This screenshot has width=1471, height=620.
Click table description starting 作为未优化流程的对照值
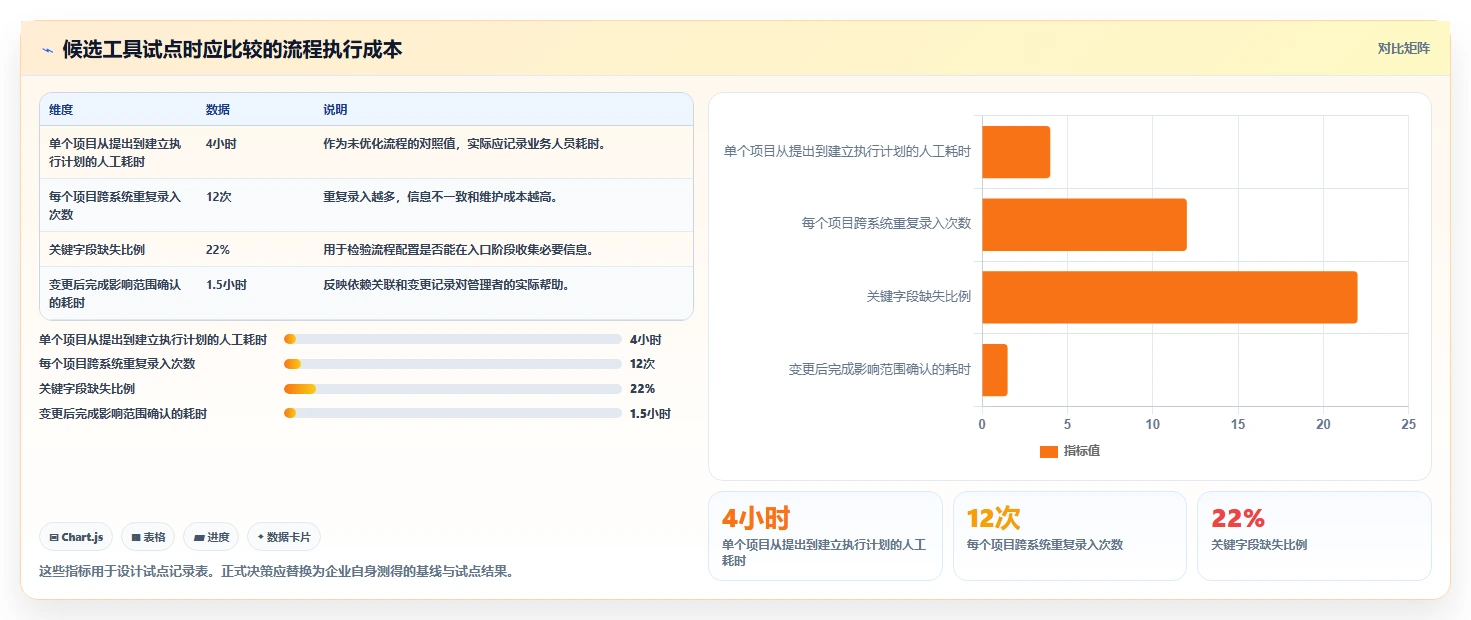coord(465,144)
